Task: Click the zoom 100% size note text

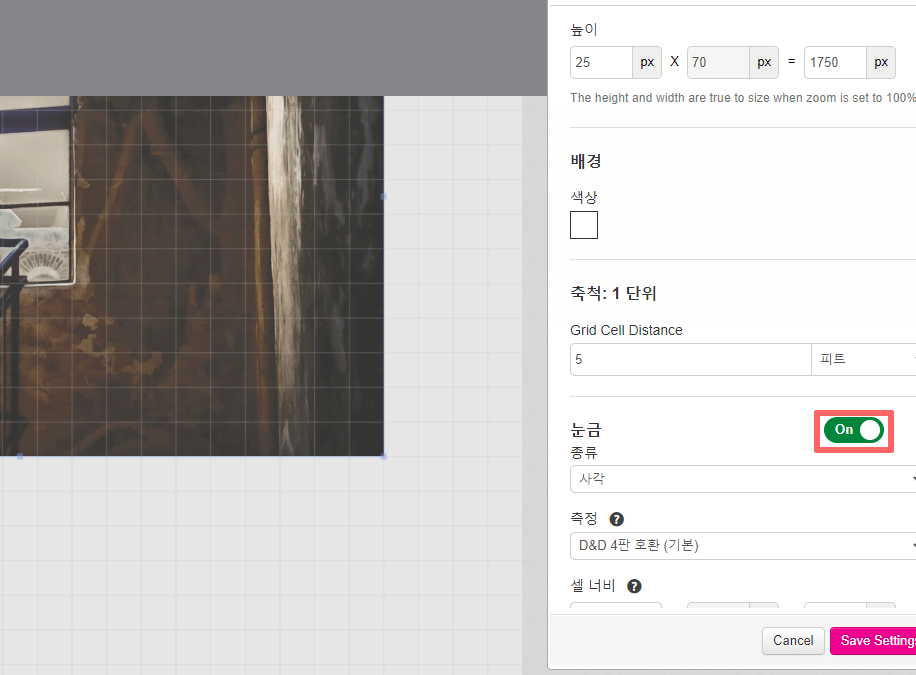Action: pyautogui.click(x=743, y=98)
